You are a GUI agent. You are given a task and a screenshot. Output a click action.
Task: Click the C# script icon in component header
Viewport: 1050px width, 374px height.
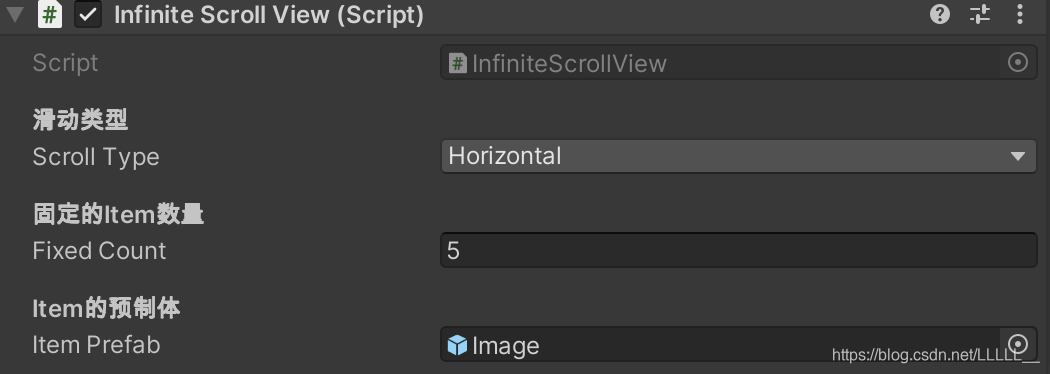50,14
